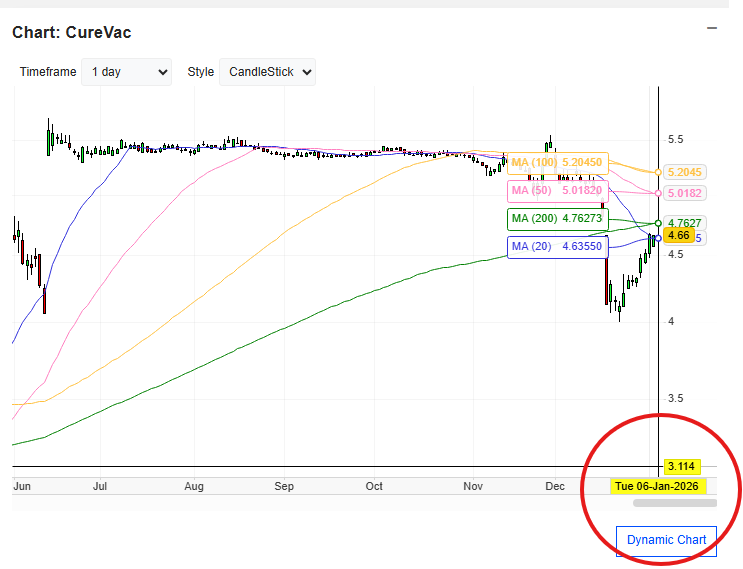743x569 pixels.
Task: Collapse the CureVac chart panel with minus icon
Action: (711, 28)
